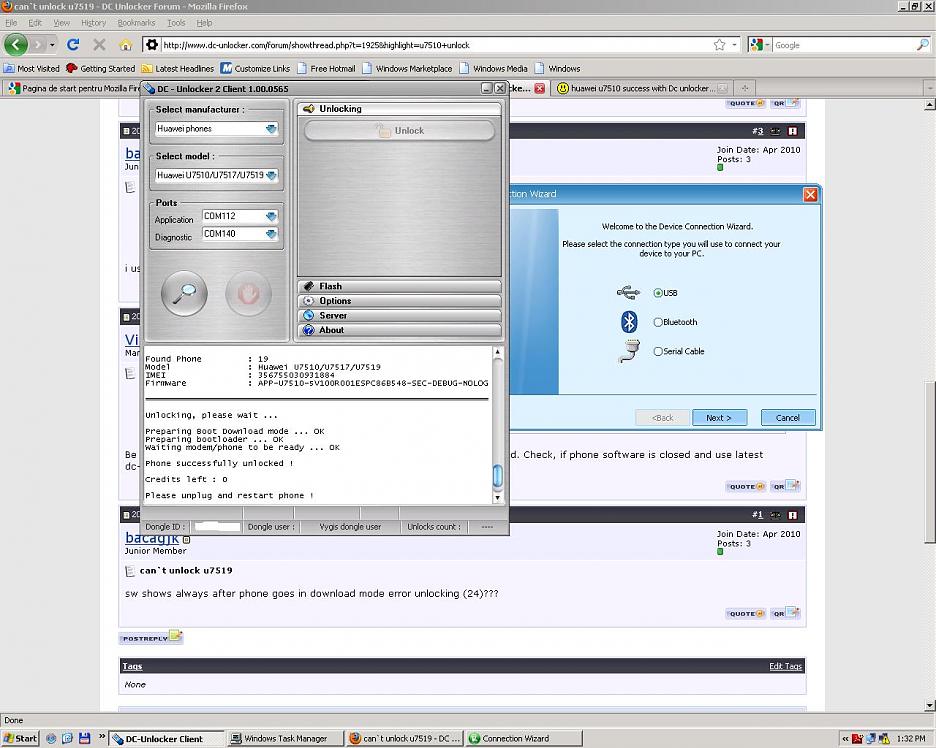Select the Bluetooth connection option
The height and width of the screenshot is (748, 936).
(658, 322)
